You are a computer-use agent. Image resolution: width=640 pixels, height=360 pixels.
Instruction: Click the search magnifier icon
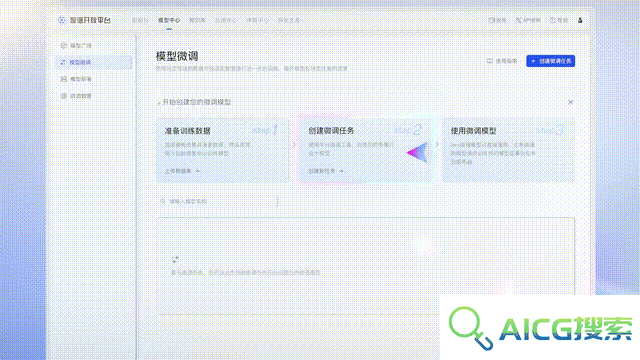(163, 201)
